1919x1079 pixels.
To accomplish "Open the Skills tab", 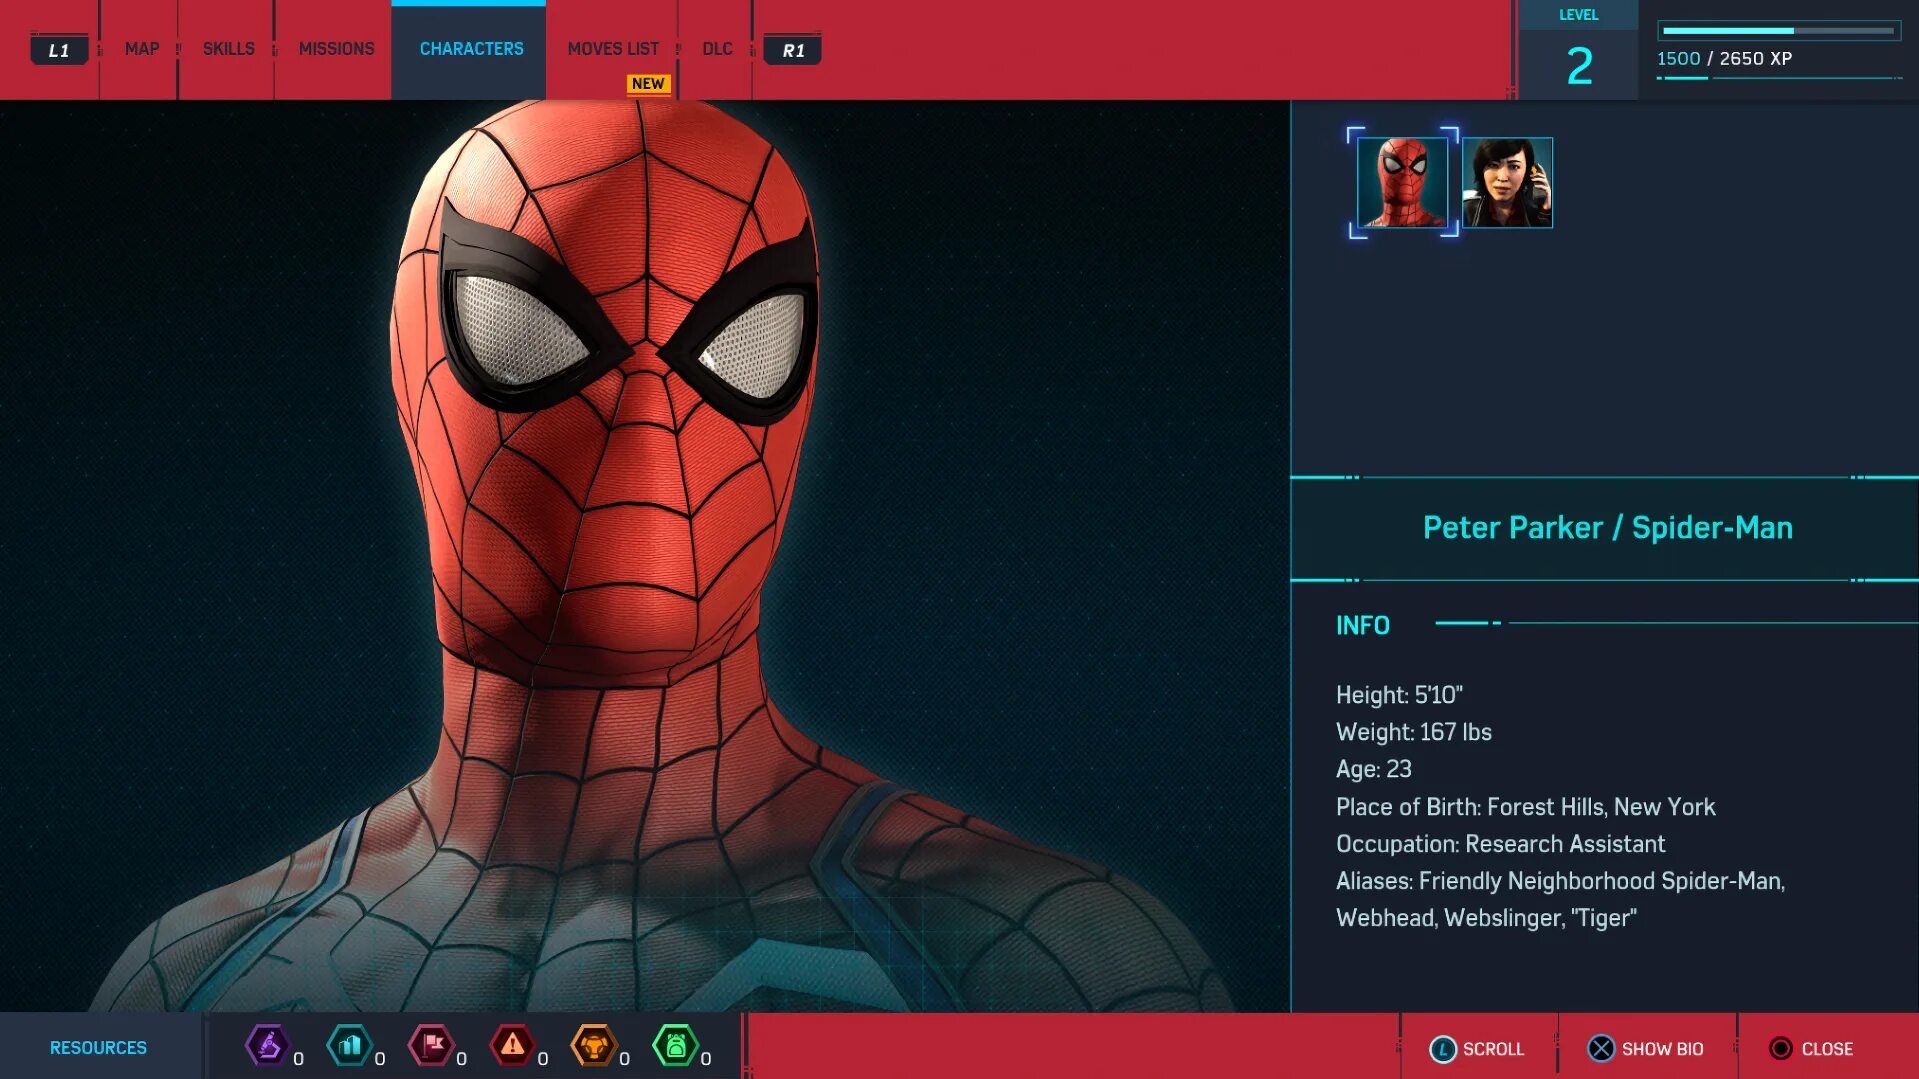I will point(229,49).
